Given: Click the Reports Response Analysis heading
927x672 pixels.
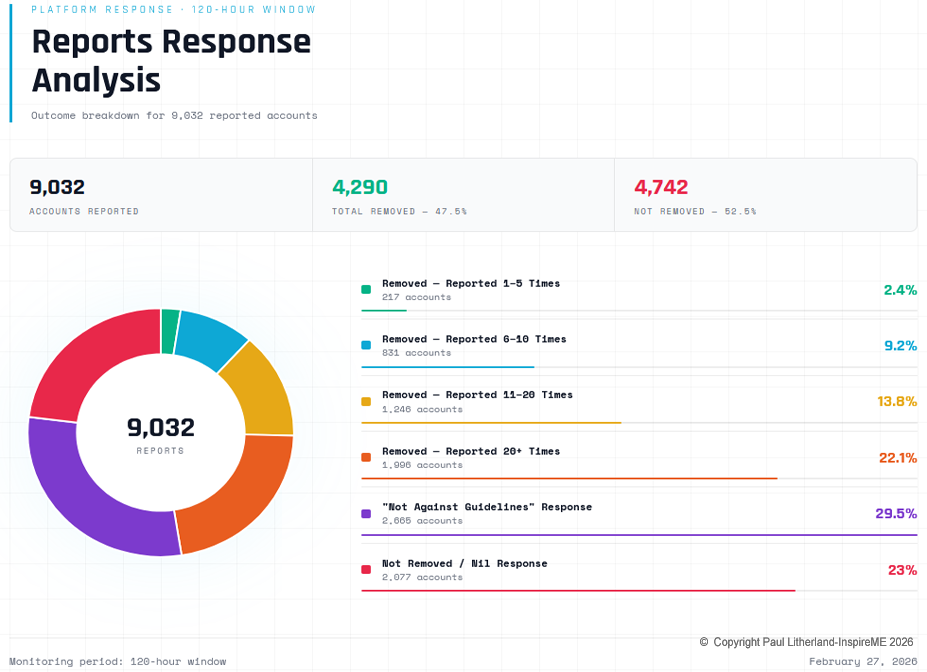Looking at the screenshot, I should point(171,60).
